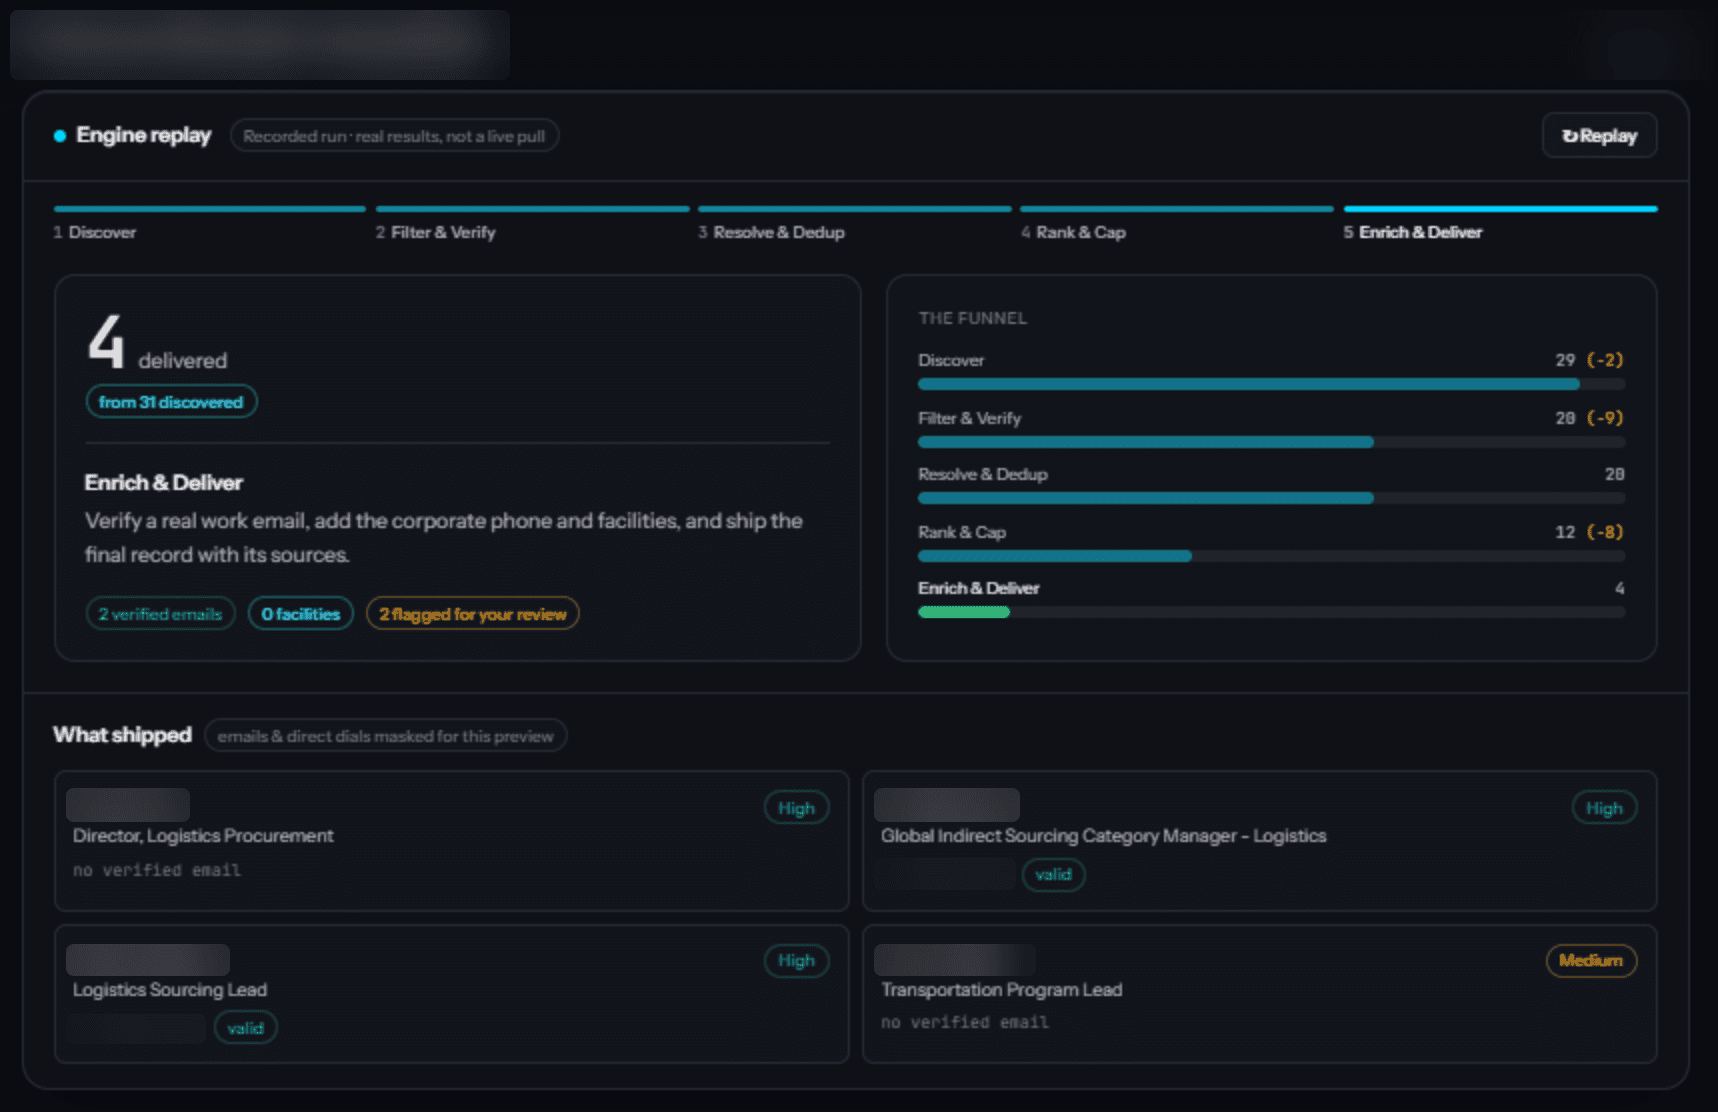Open the '2 flagged for your review' chip
Viewport: 1718px width, 1112px height.
[x=473, y=614]
